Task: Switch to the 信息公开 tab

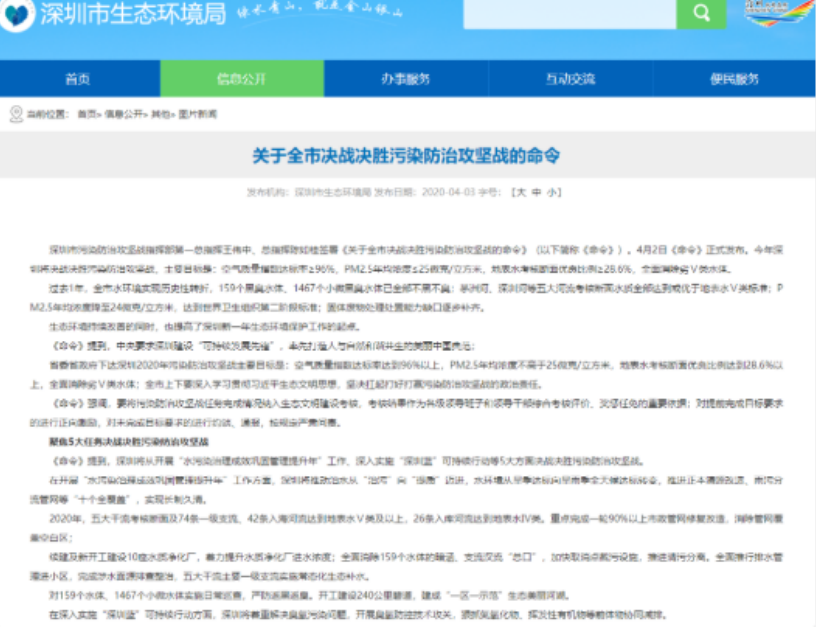Action: (244, 79)
